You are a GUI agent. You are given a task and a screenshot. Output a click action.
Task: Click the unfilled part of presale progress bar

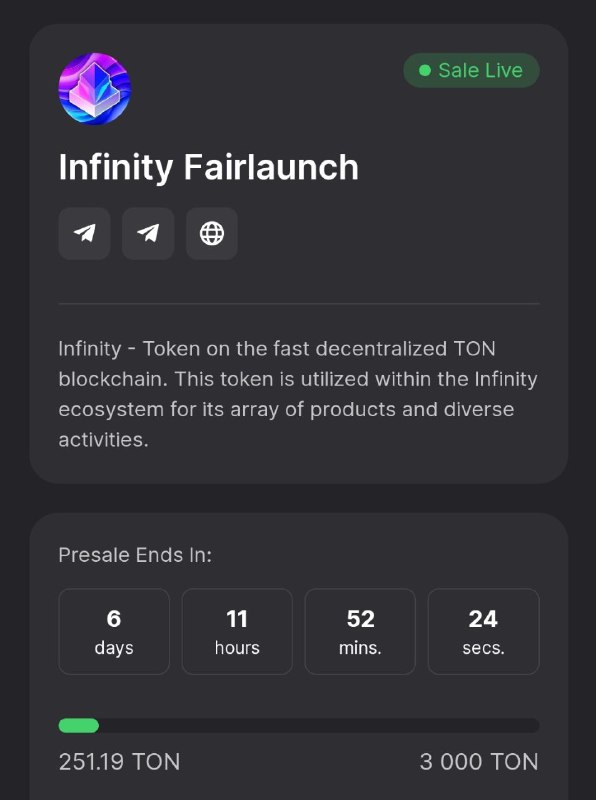click(x=319, y=726)
